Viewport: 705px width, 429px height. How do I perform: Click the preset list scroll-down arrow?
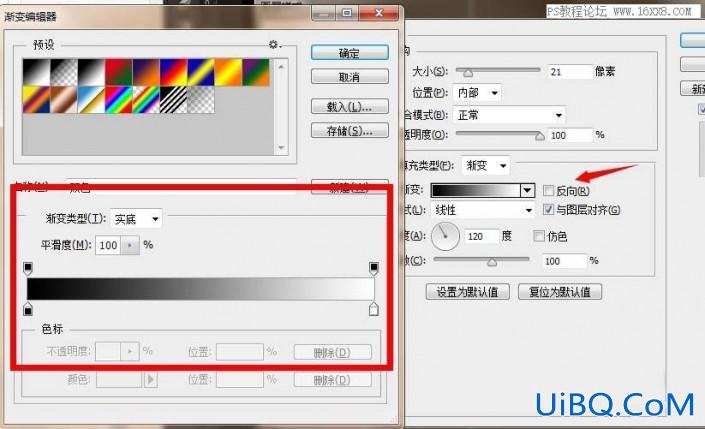[281, 147]
